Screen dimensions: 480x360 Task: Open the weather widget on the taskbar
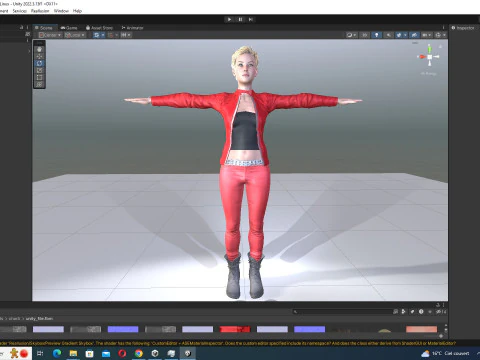[x=445, y=353]
